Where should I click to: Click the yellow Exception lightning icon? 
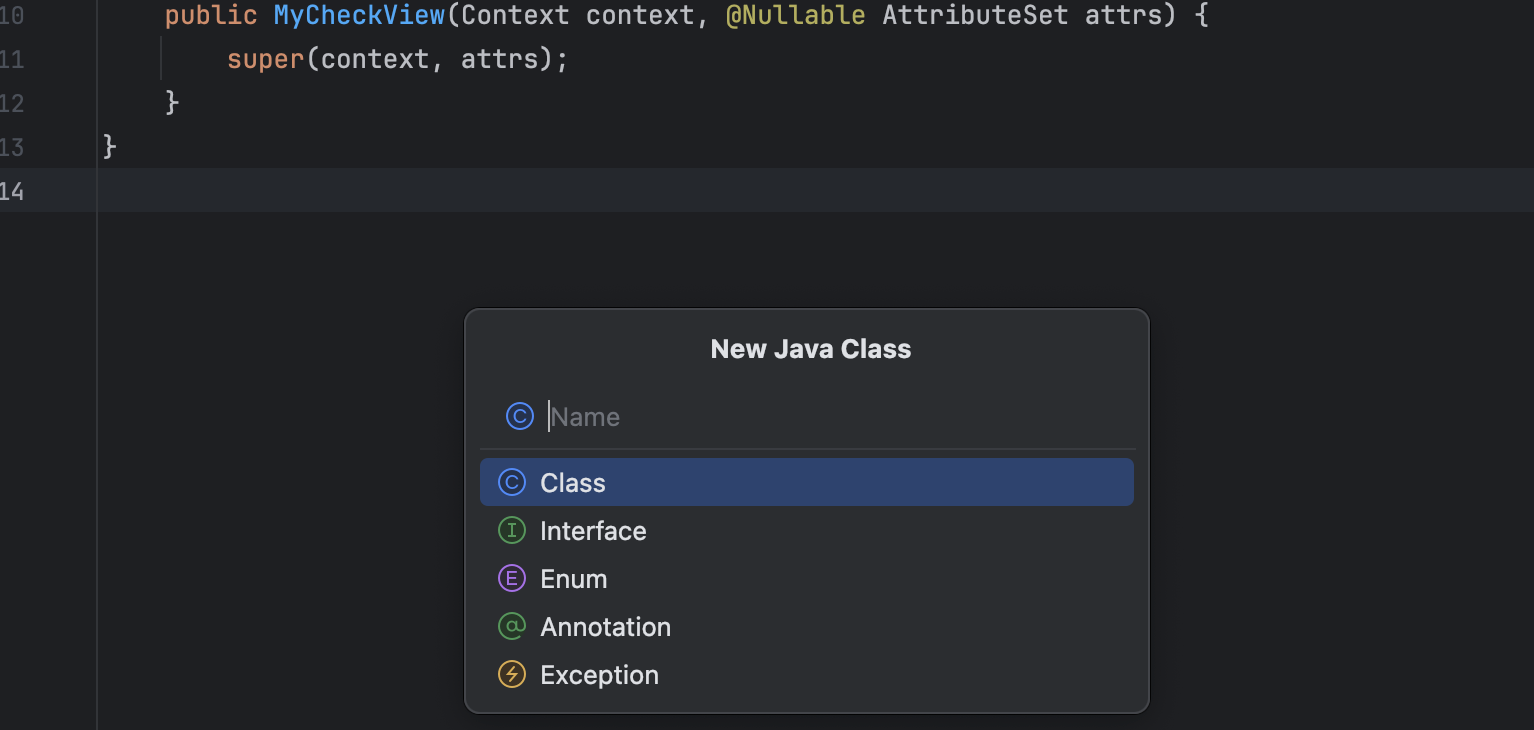[x=511, y=675]
